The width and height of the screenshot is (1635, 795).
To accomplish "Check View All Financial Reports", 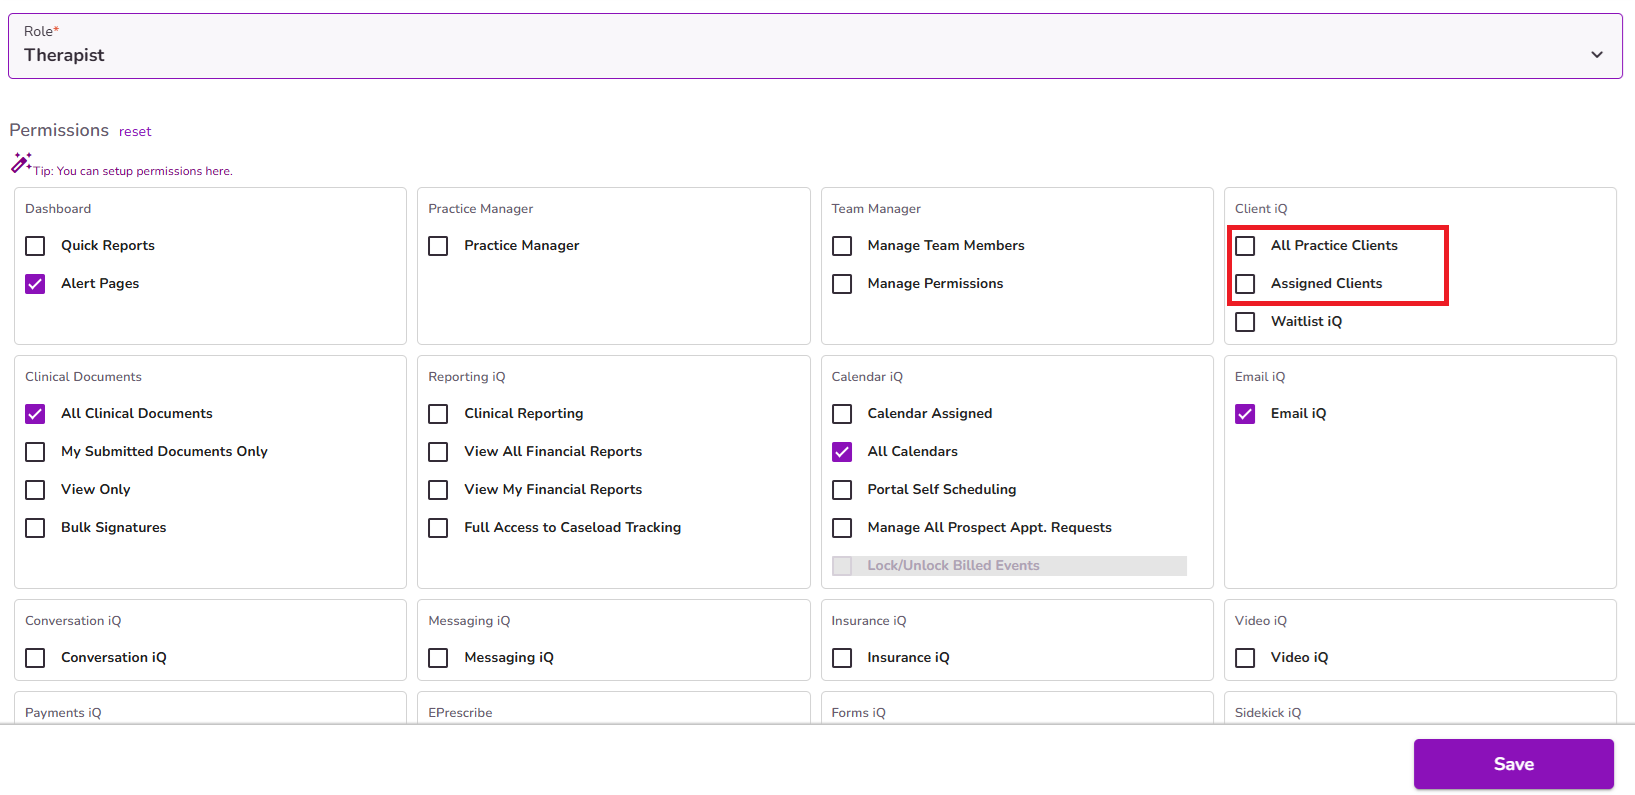I will 438,452.
